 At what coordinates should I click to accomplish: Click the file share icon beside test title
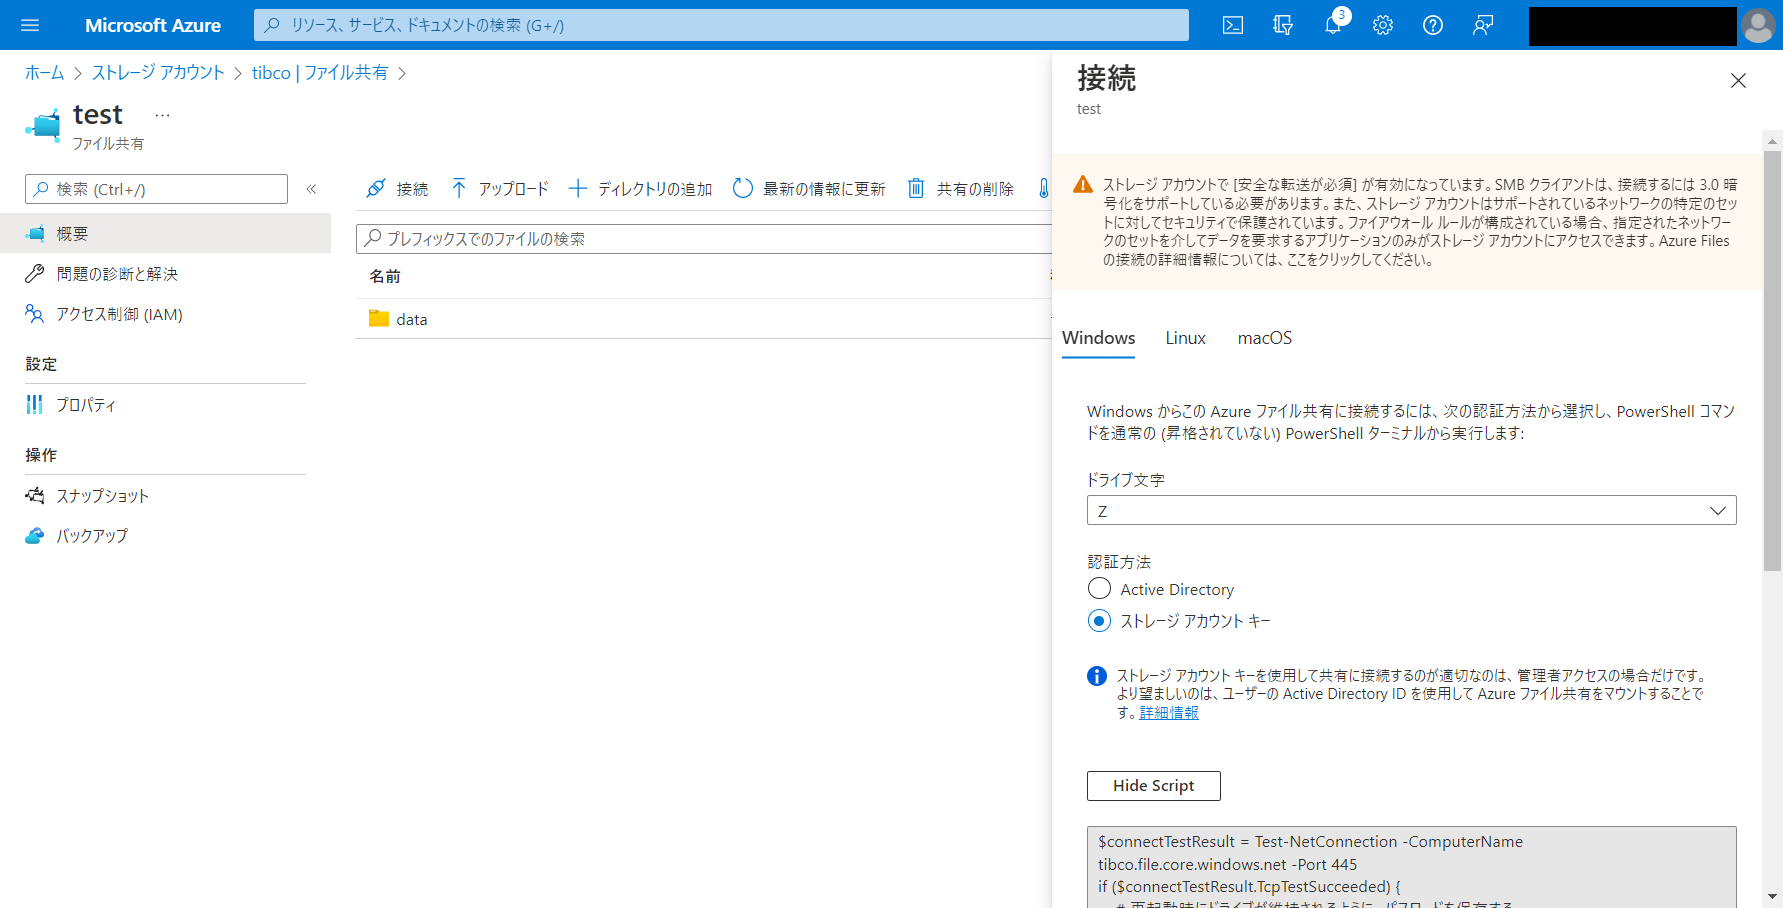tap(43, 126)
